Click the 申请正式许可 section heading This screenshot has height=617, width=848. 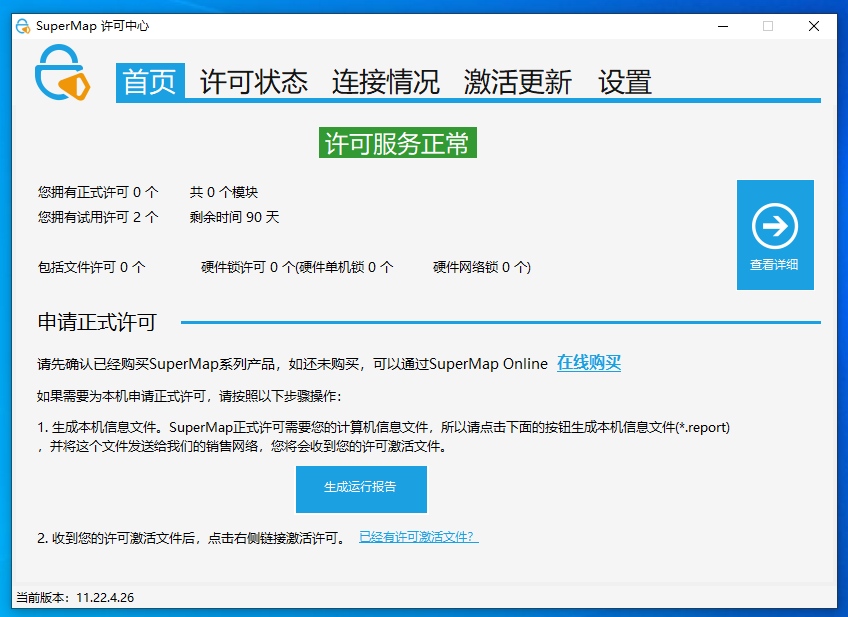[97, 322]
